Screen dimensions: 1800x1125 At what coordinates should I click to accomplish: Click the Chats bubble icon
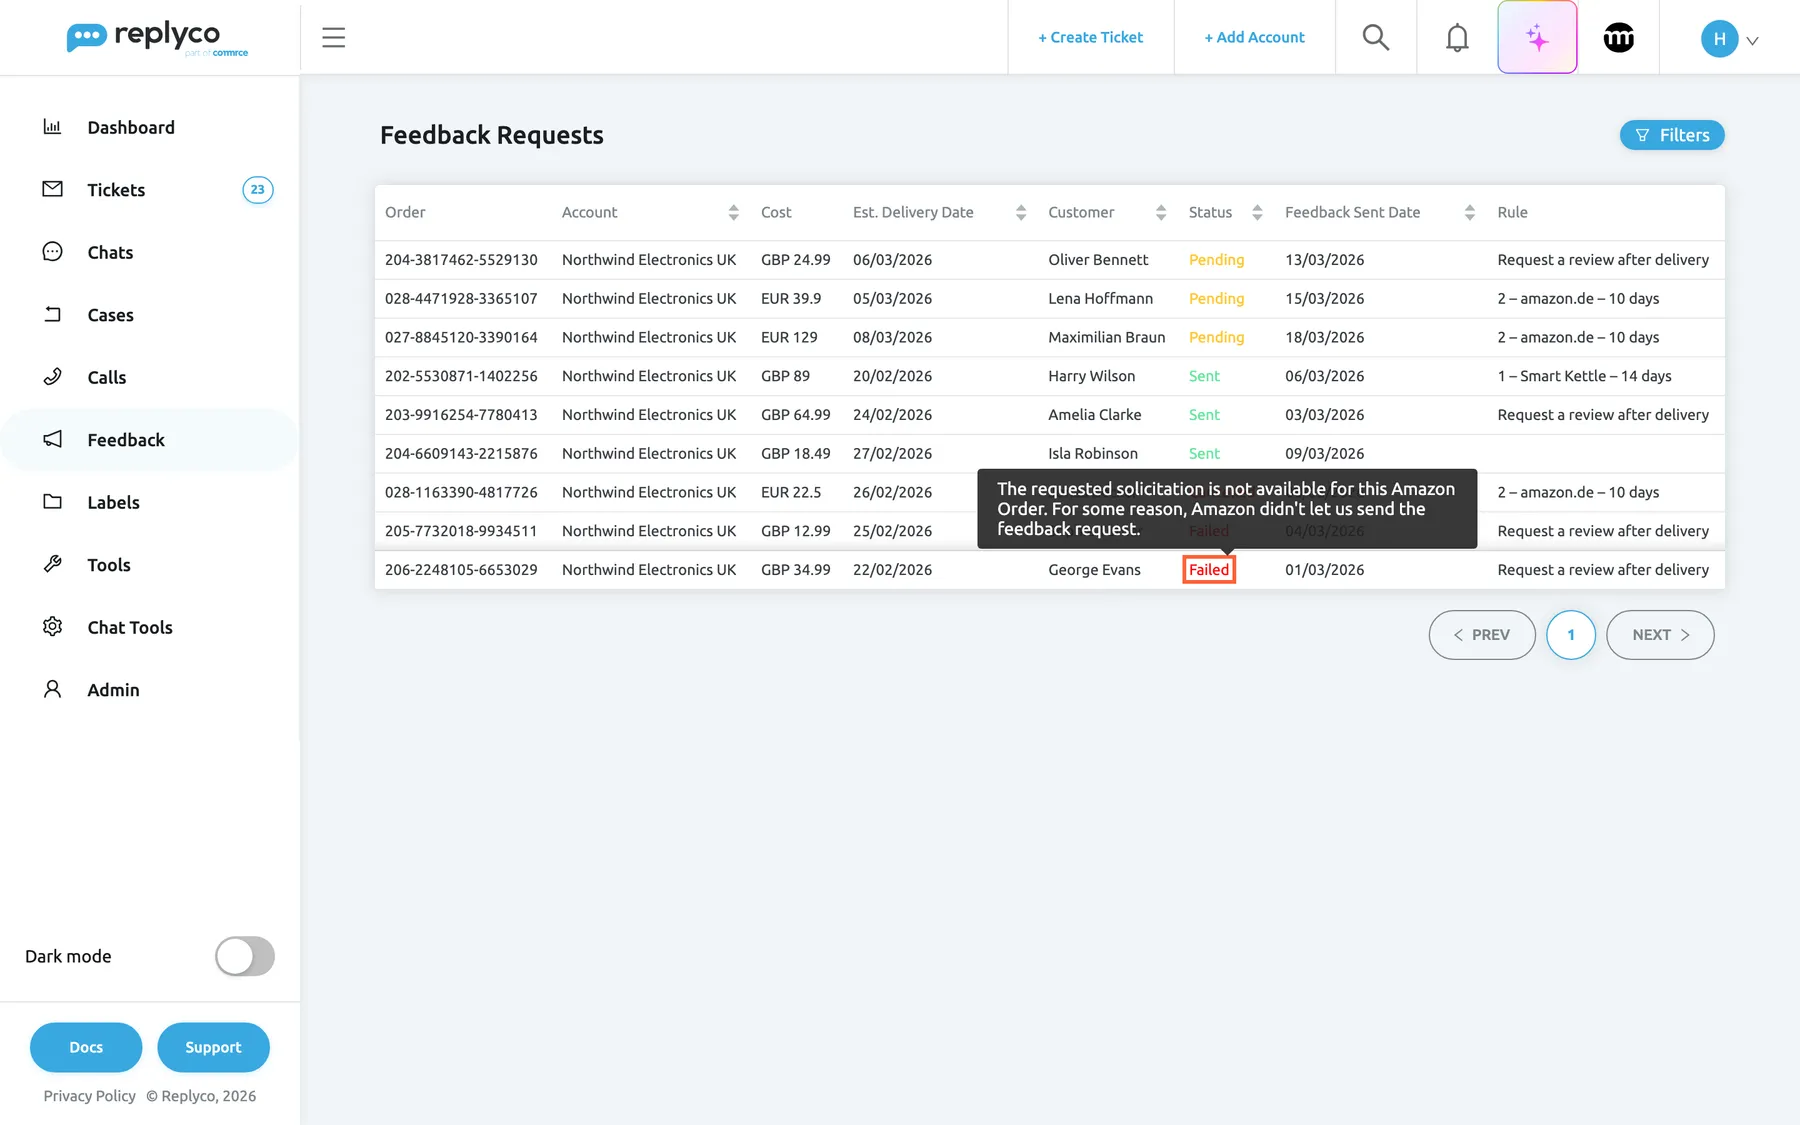pyautogui.click(x=52, y=252)
